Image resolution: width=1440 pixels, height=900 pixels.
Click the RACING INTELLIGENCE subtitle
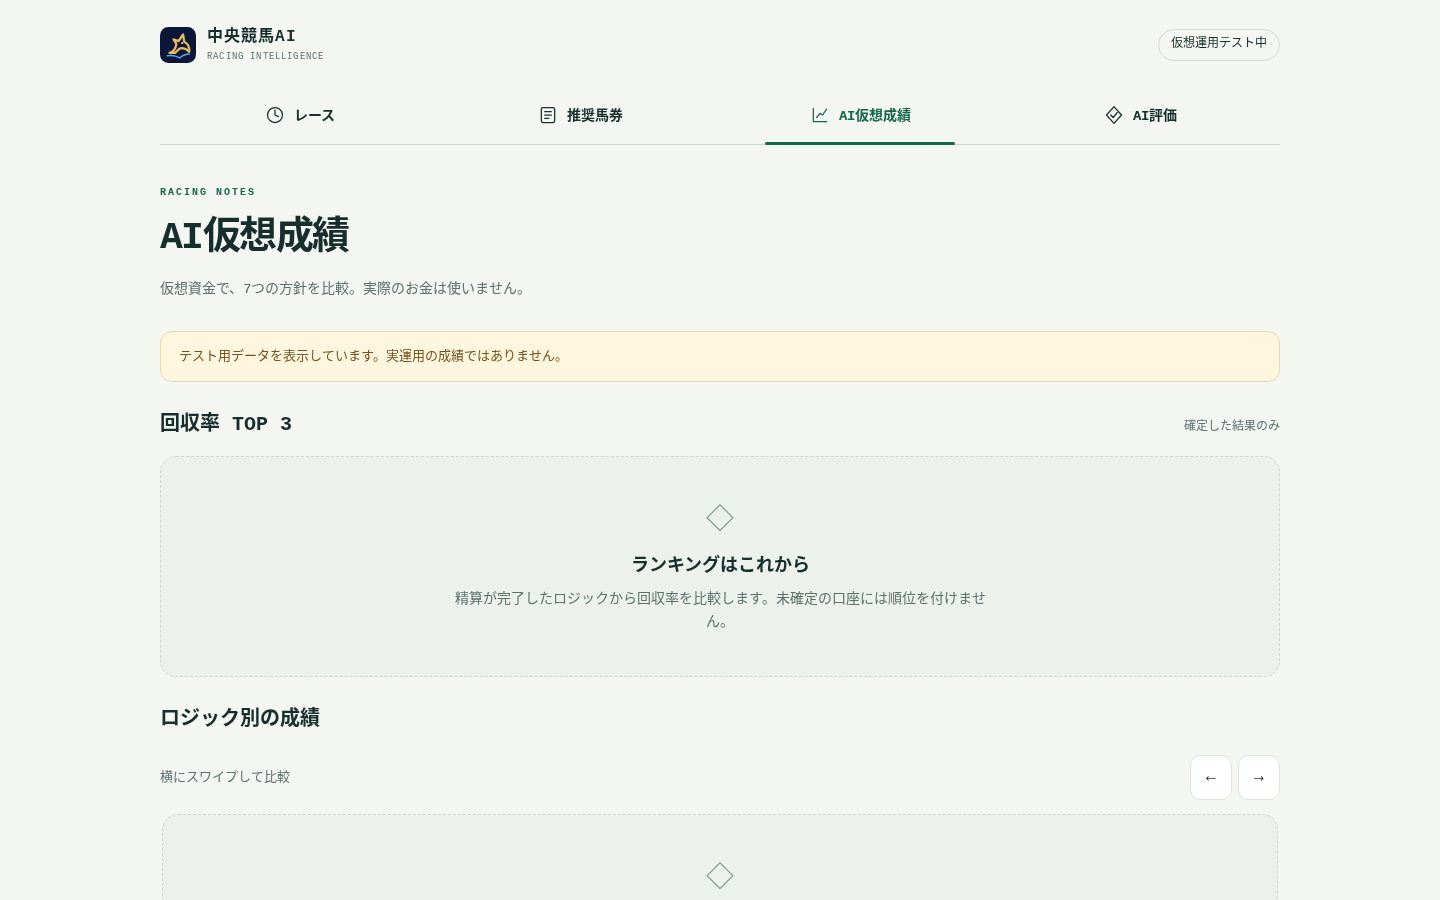coord(265,56)
